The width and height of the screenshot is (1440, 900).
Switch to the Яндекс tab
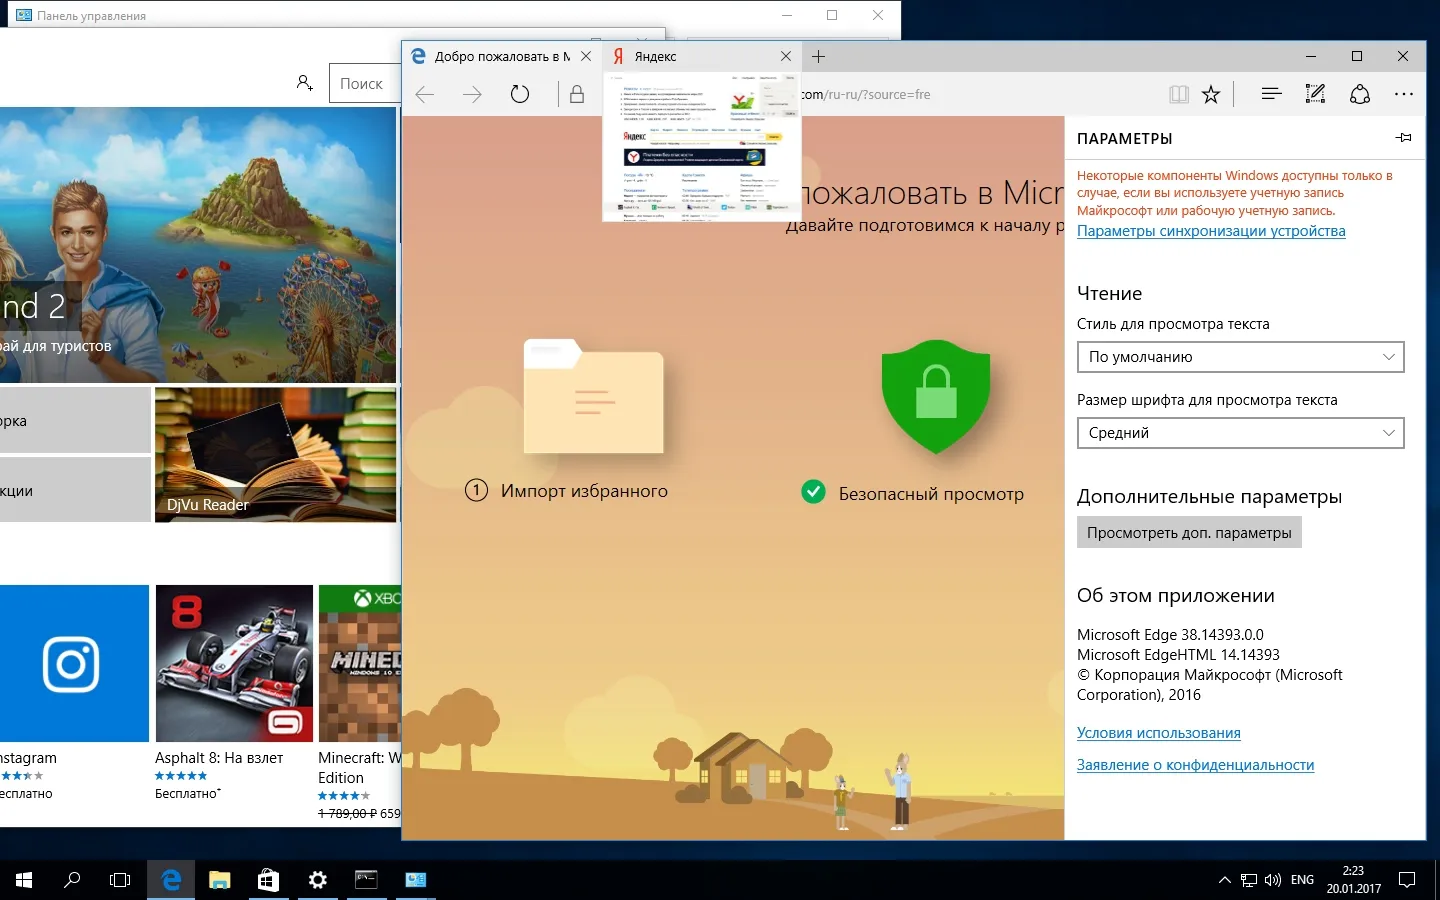(x=702, y=56)
